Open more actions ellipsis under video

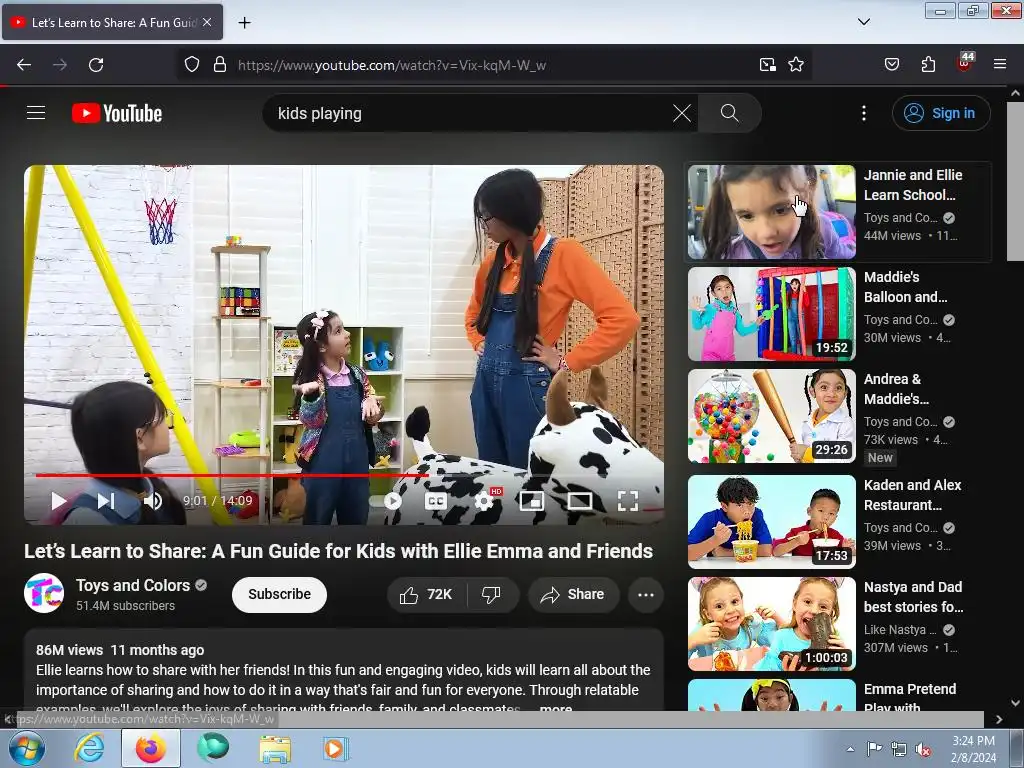(645, 594)
